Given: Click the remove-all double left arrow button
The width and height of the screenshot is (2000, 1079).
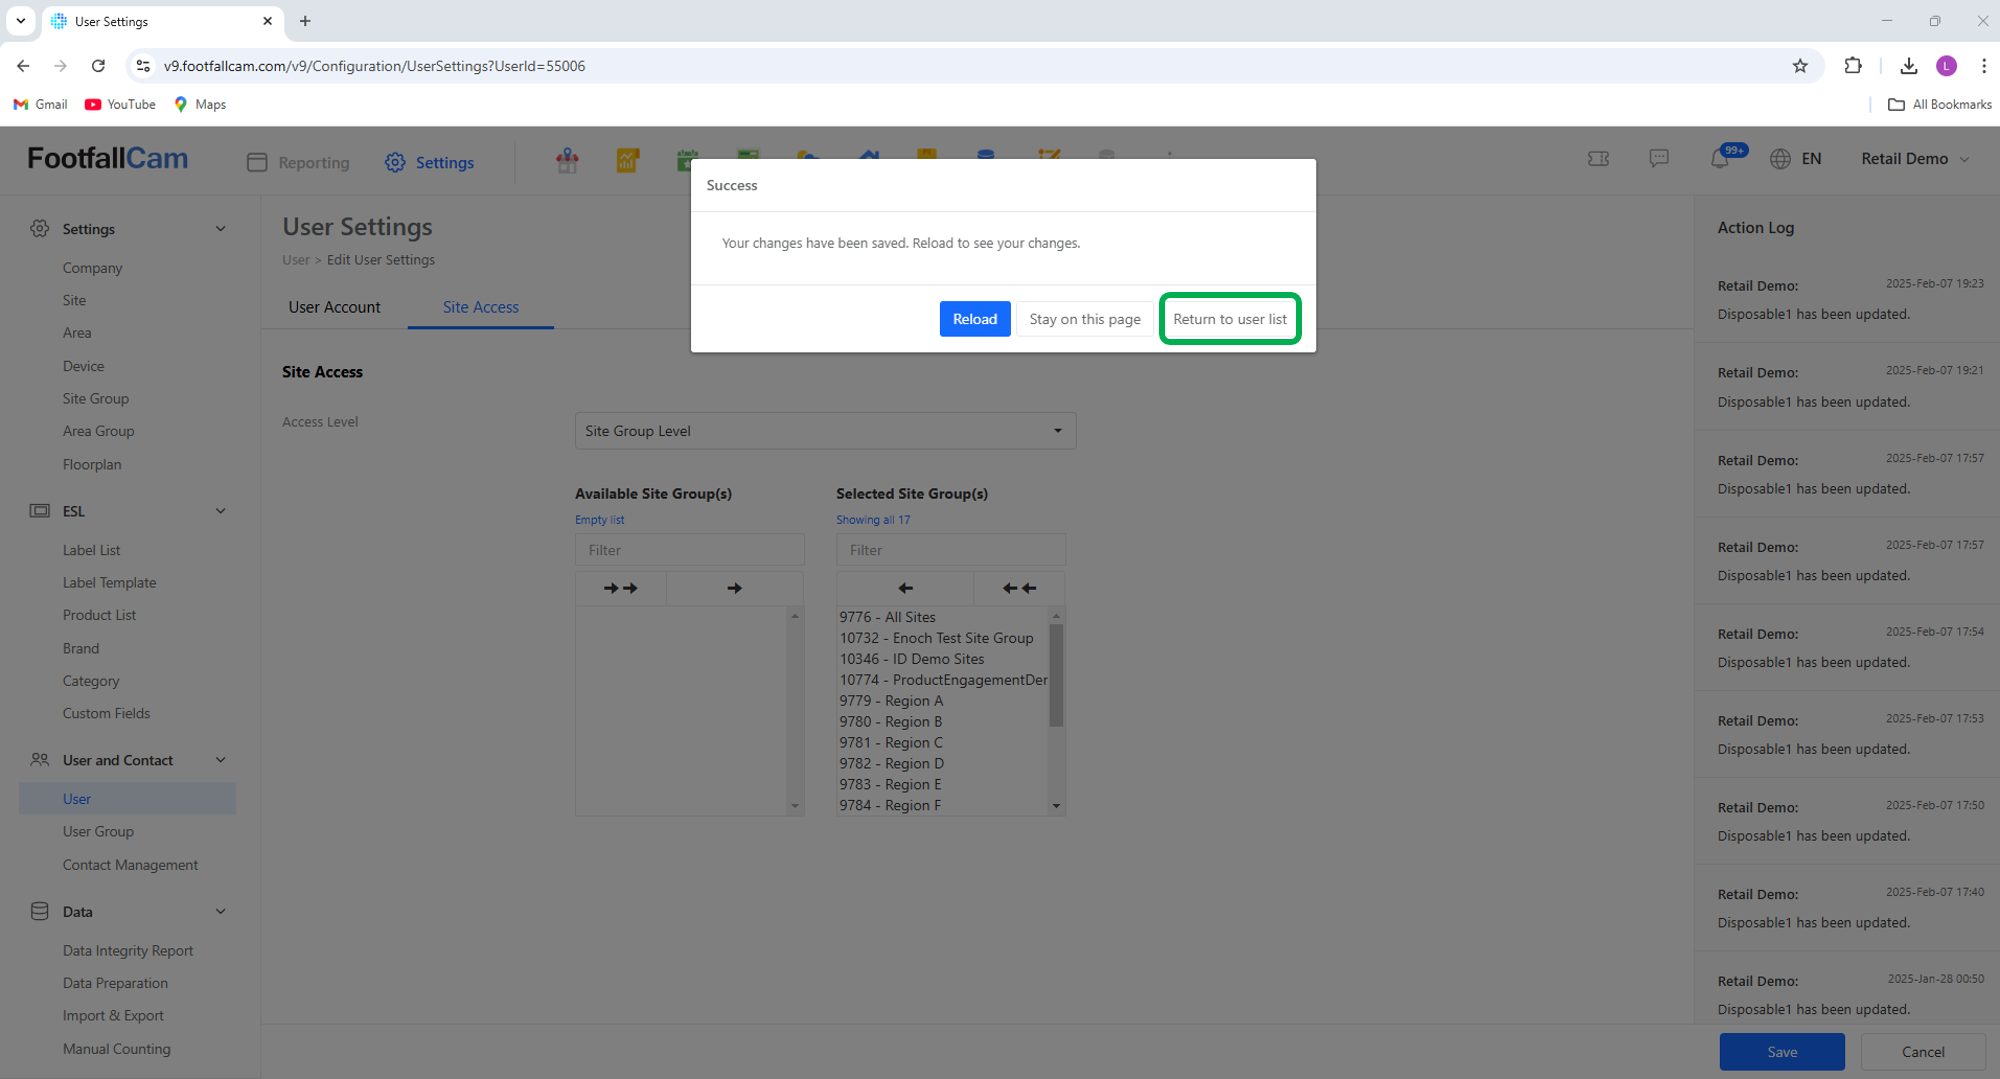Looking at the screenshot, I should pos(1019,588).
